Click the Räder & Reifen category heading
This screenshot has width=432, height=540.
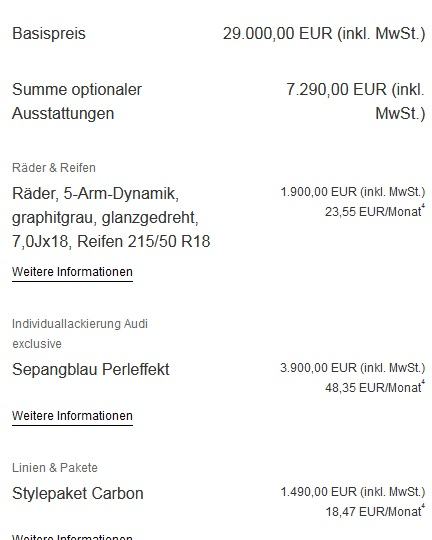point(54,168)
